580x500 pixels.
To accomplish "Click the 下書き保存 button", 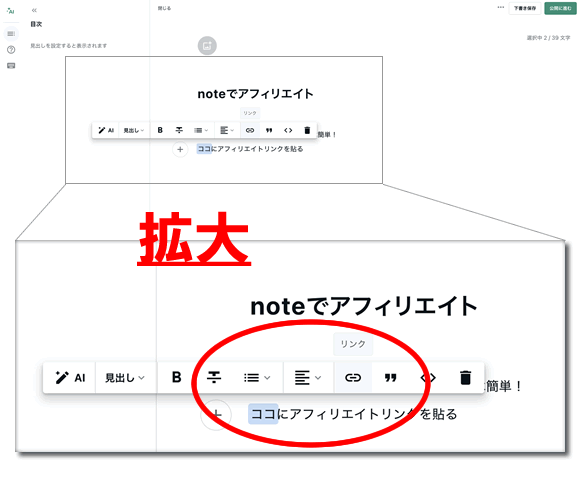I will 525,8.
